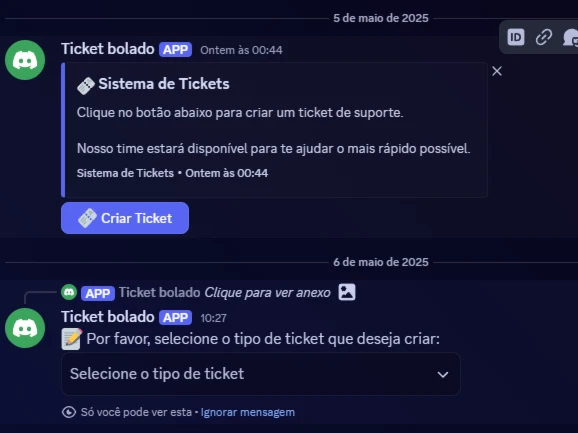Dismiss message via Ignorar mensagem link
The width and height of the screenshot is (578, 433).
248,412
